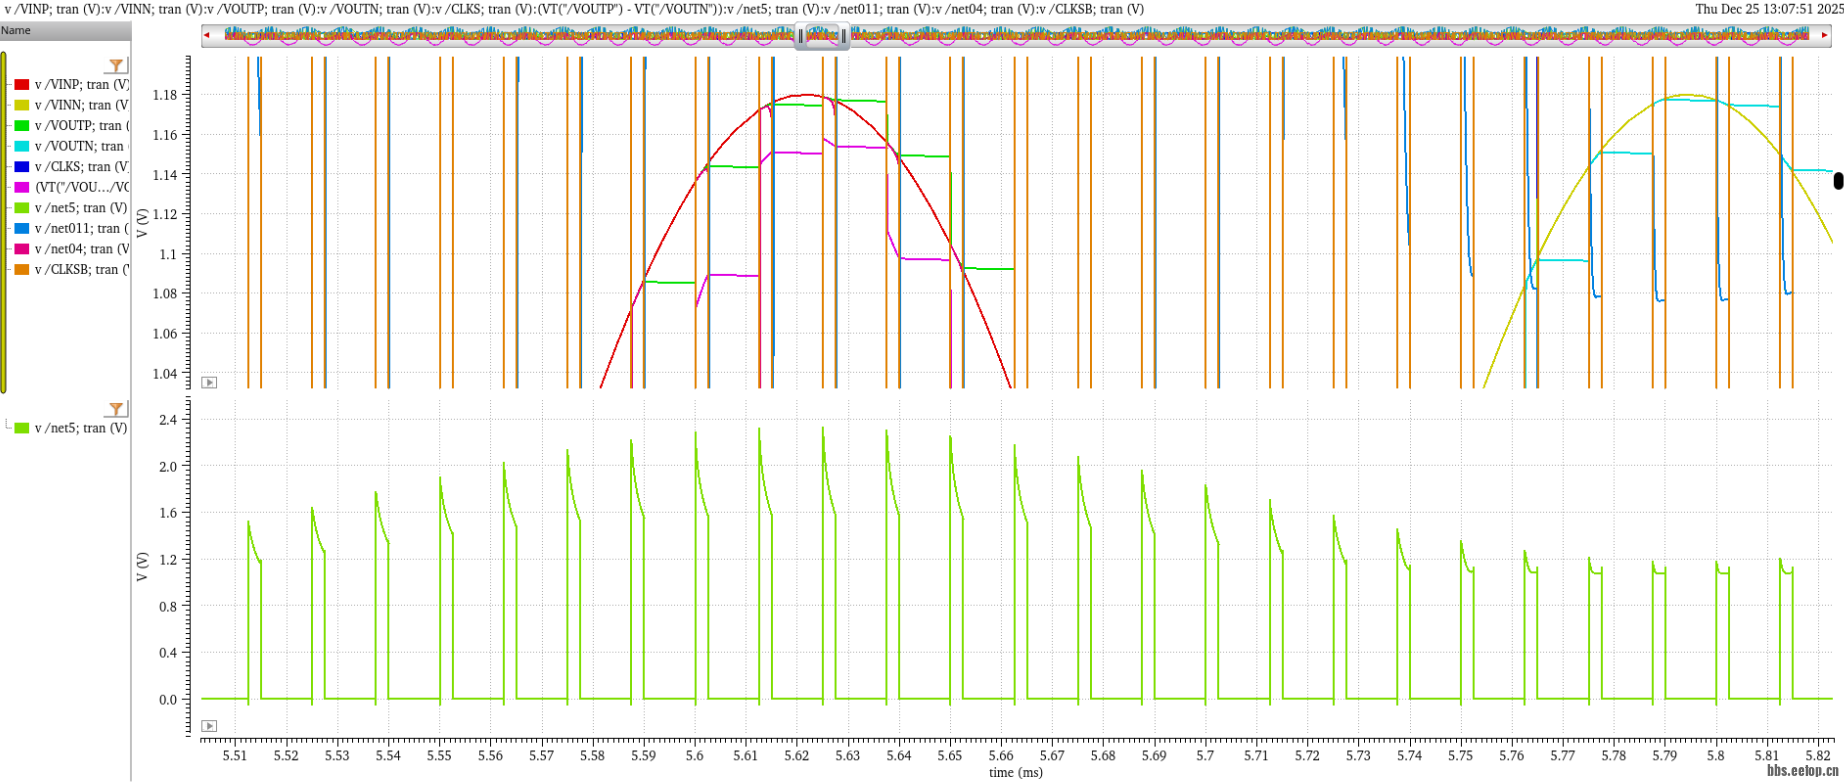Click the v /net04 legend label

[x=81, y=249]
